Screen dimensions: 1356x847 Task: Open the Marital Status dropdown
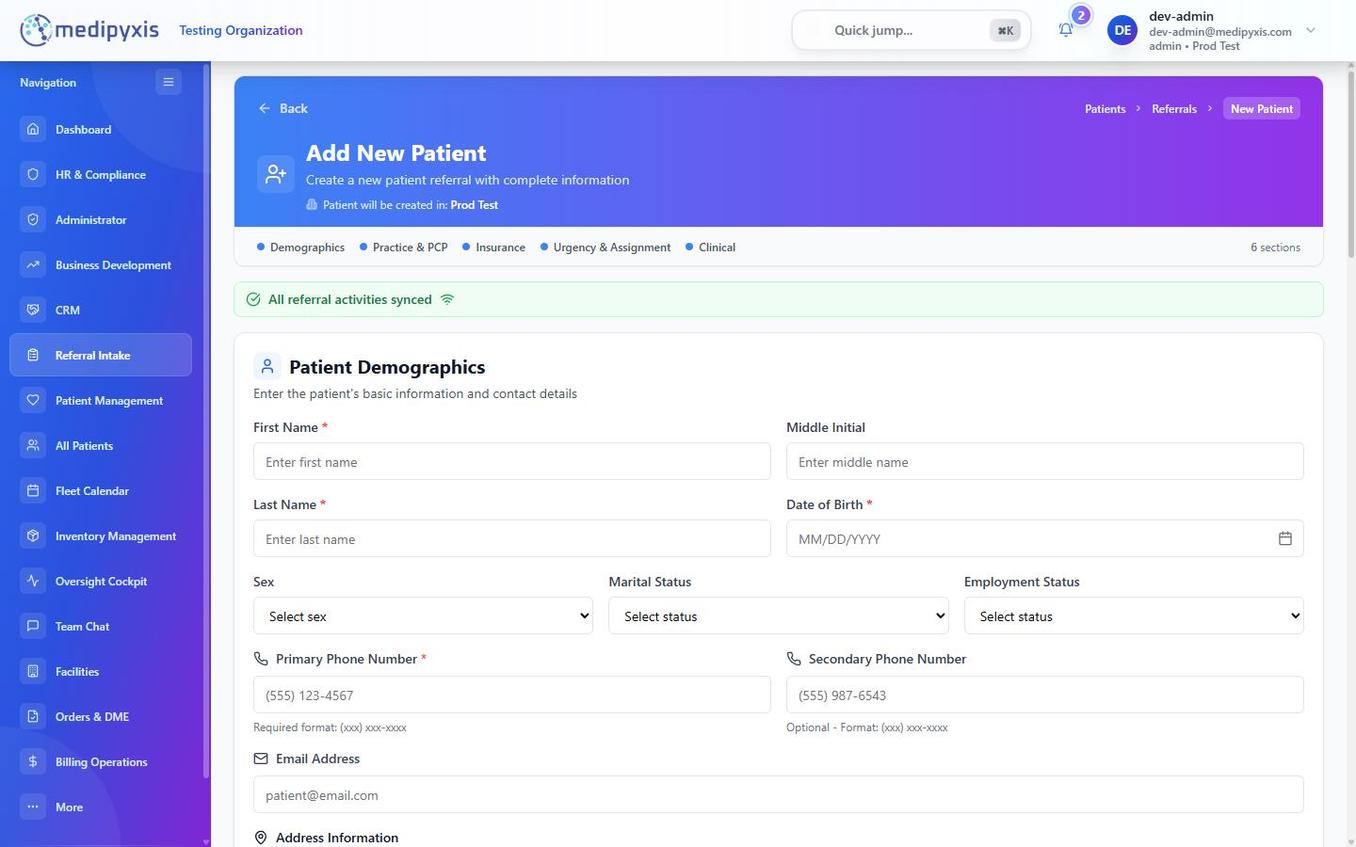point(778,616)
